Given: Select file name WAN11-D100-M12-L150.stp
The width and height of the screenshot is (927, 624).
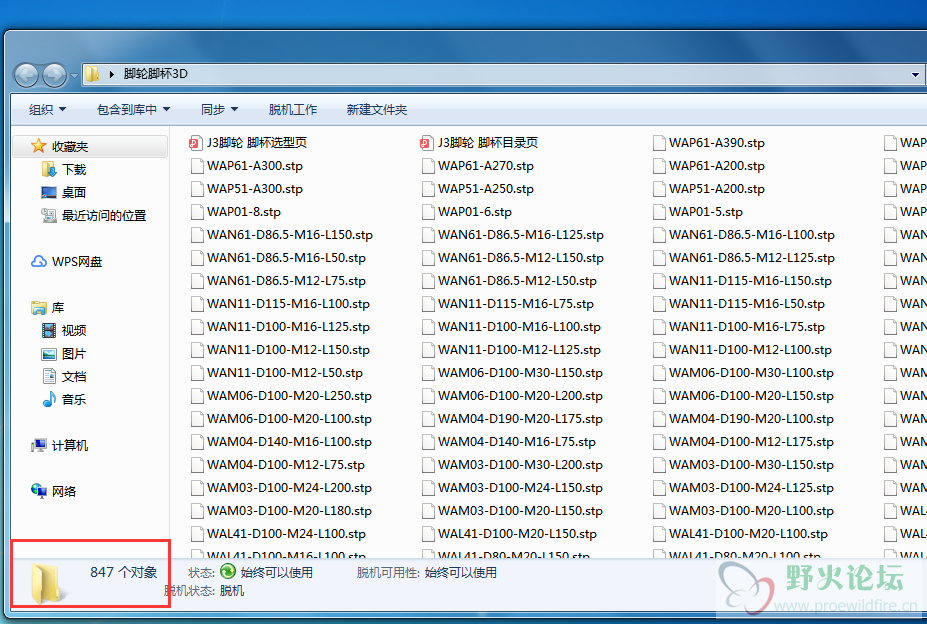Looking at the screenshot, I should [289, 350].
